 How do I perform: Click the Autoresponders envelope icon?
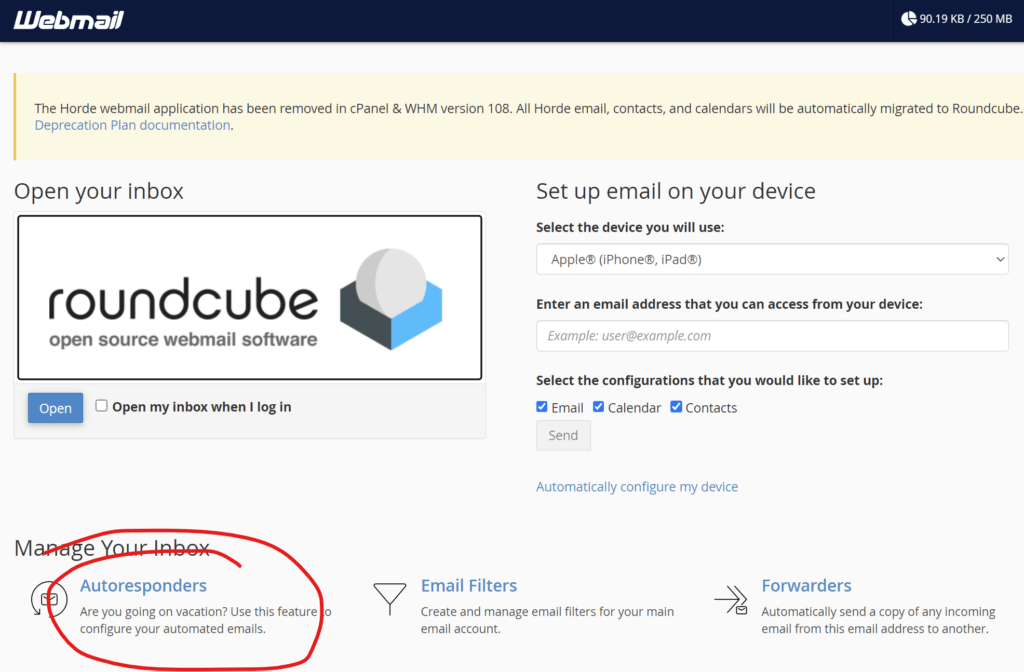[49, 599]
